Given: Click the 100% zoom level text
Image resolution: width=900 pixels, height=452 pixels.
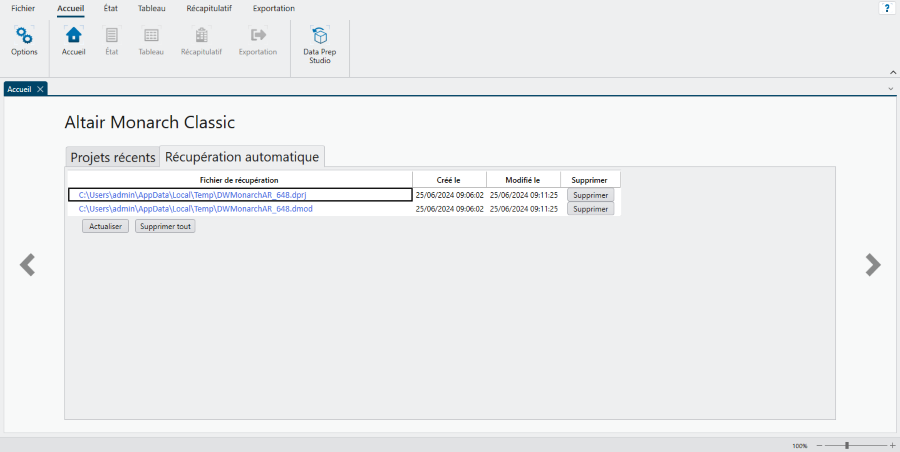Looking at the screenshot, I should tap(800, 446).
